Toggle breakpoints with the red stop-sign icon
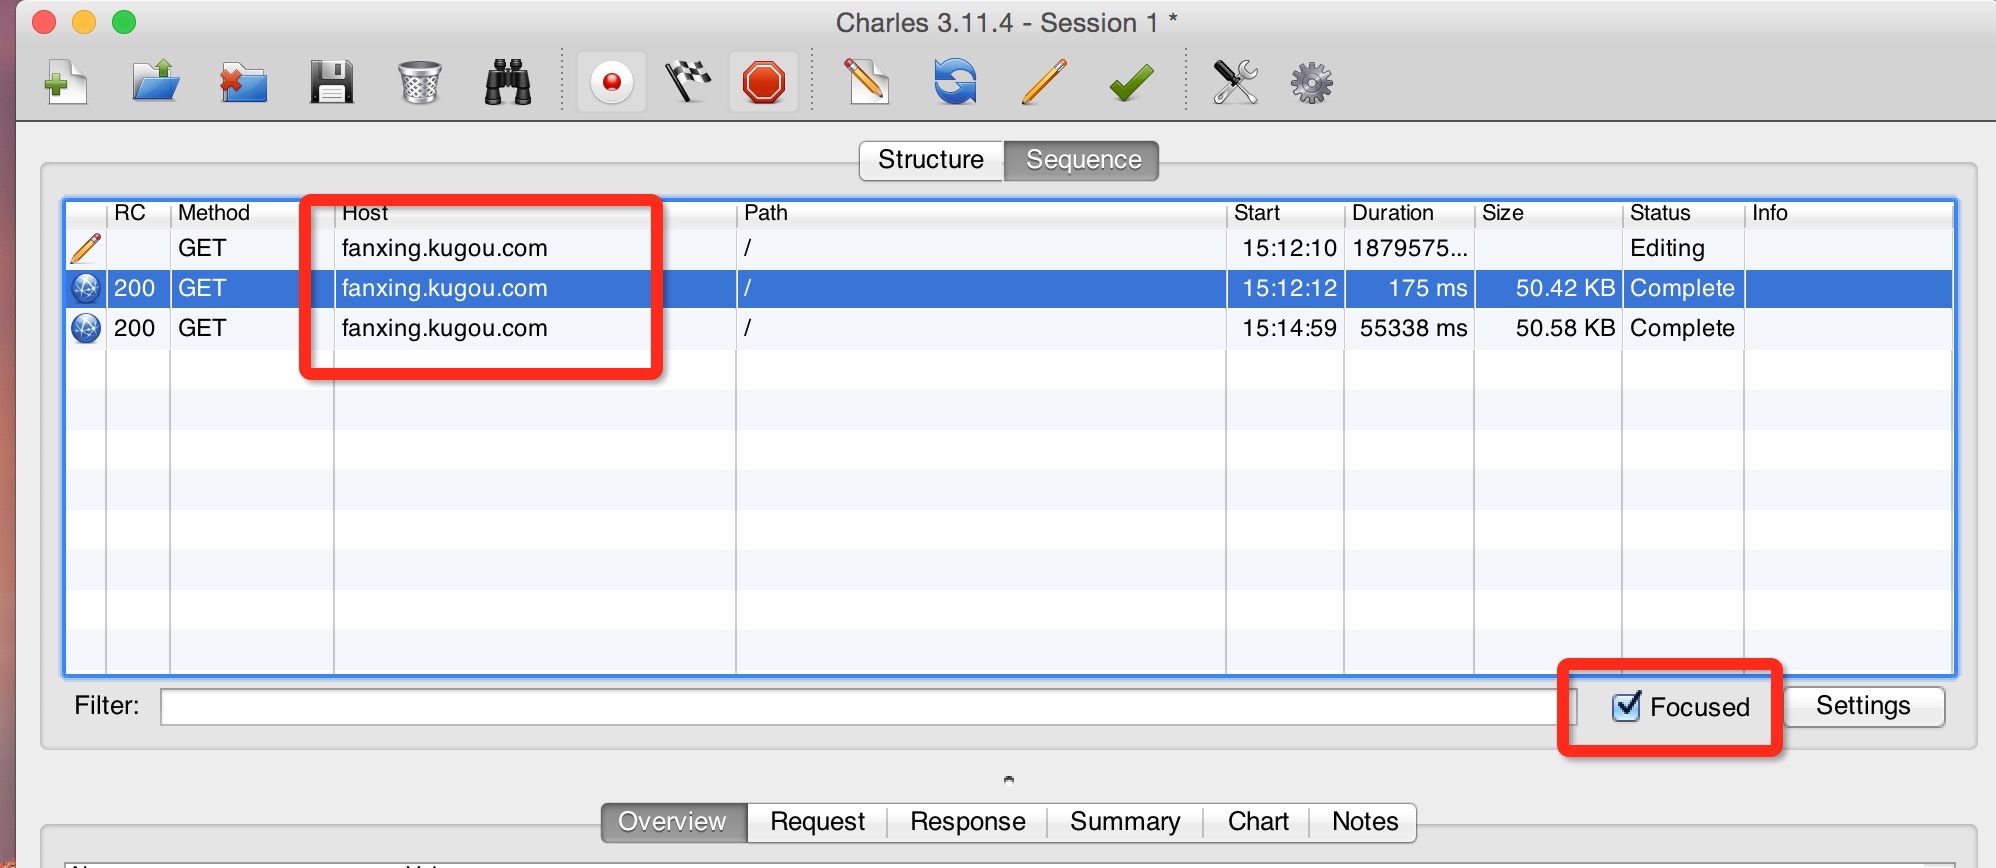This screenshot has height=868, width=1996. (x=764, y=82)
